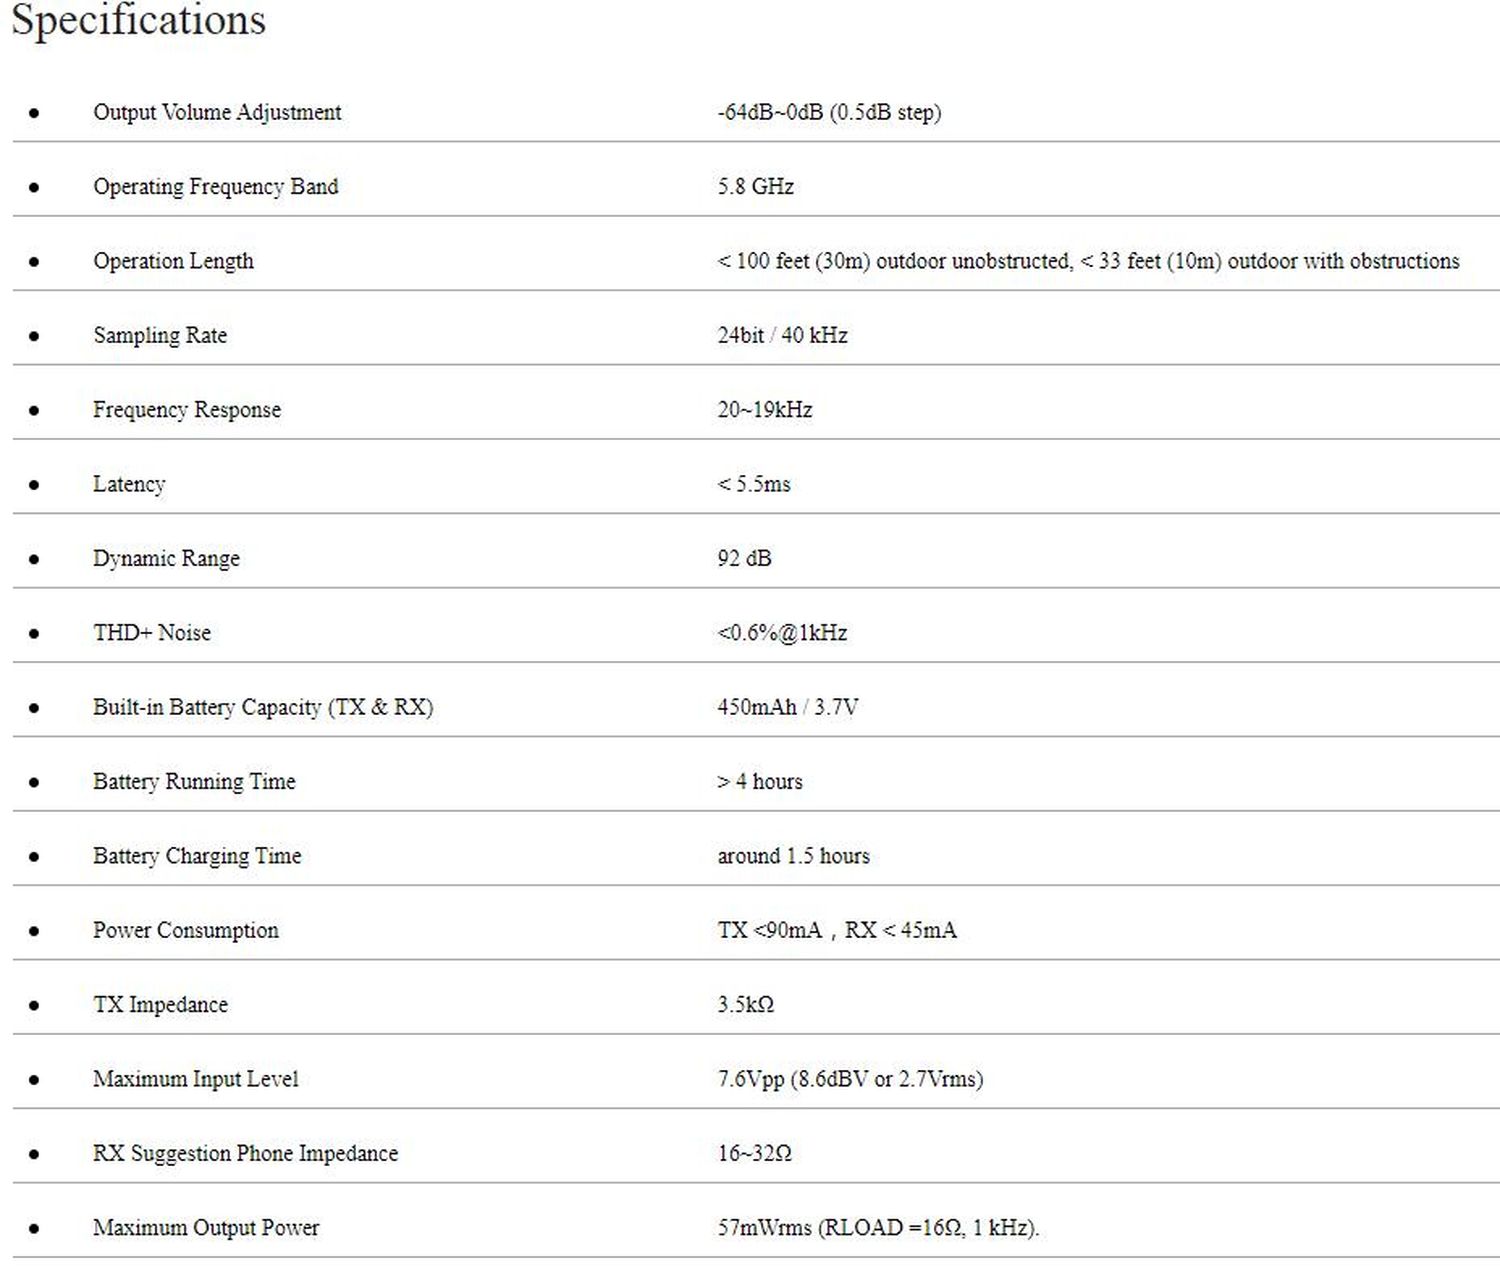Click the Dynamic Range label

pos(166,559)
